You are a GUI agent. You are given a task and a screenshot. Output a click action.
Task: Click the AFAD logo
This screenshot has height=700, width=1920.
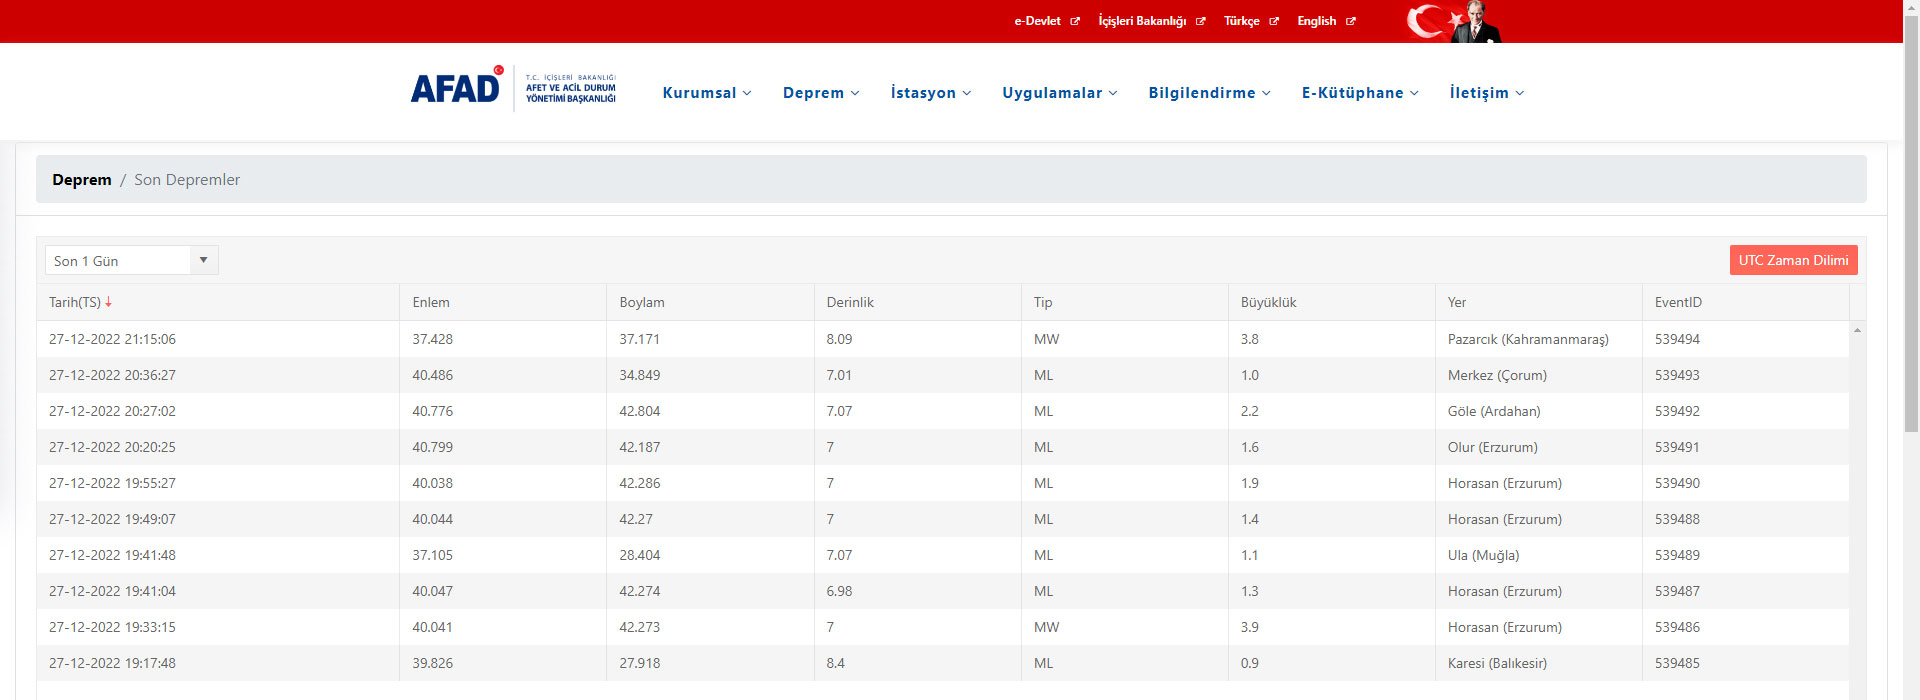[513, 89]
